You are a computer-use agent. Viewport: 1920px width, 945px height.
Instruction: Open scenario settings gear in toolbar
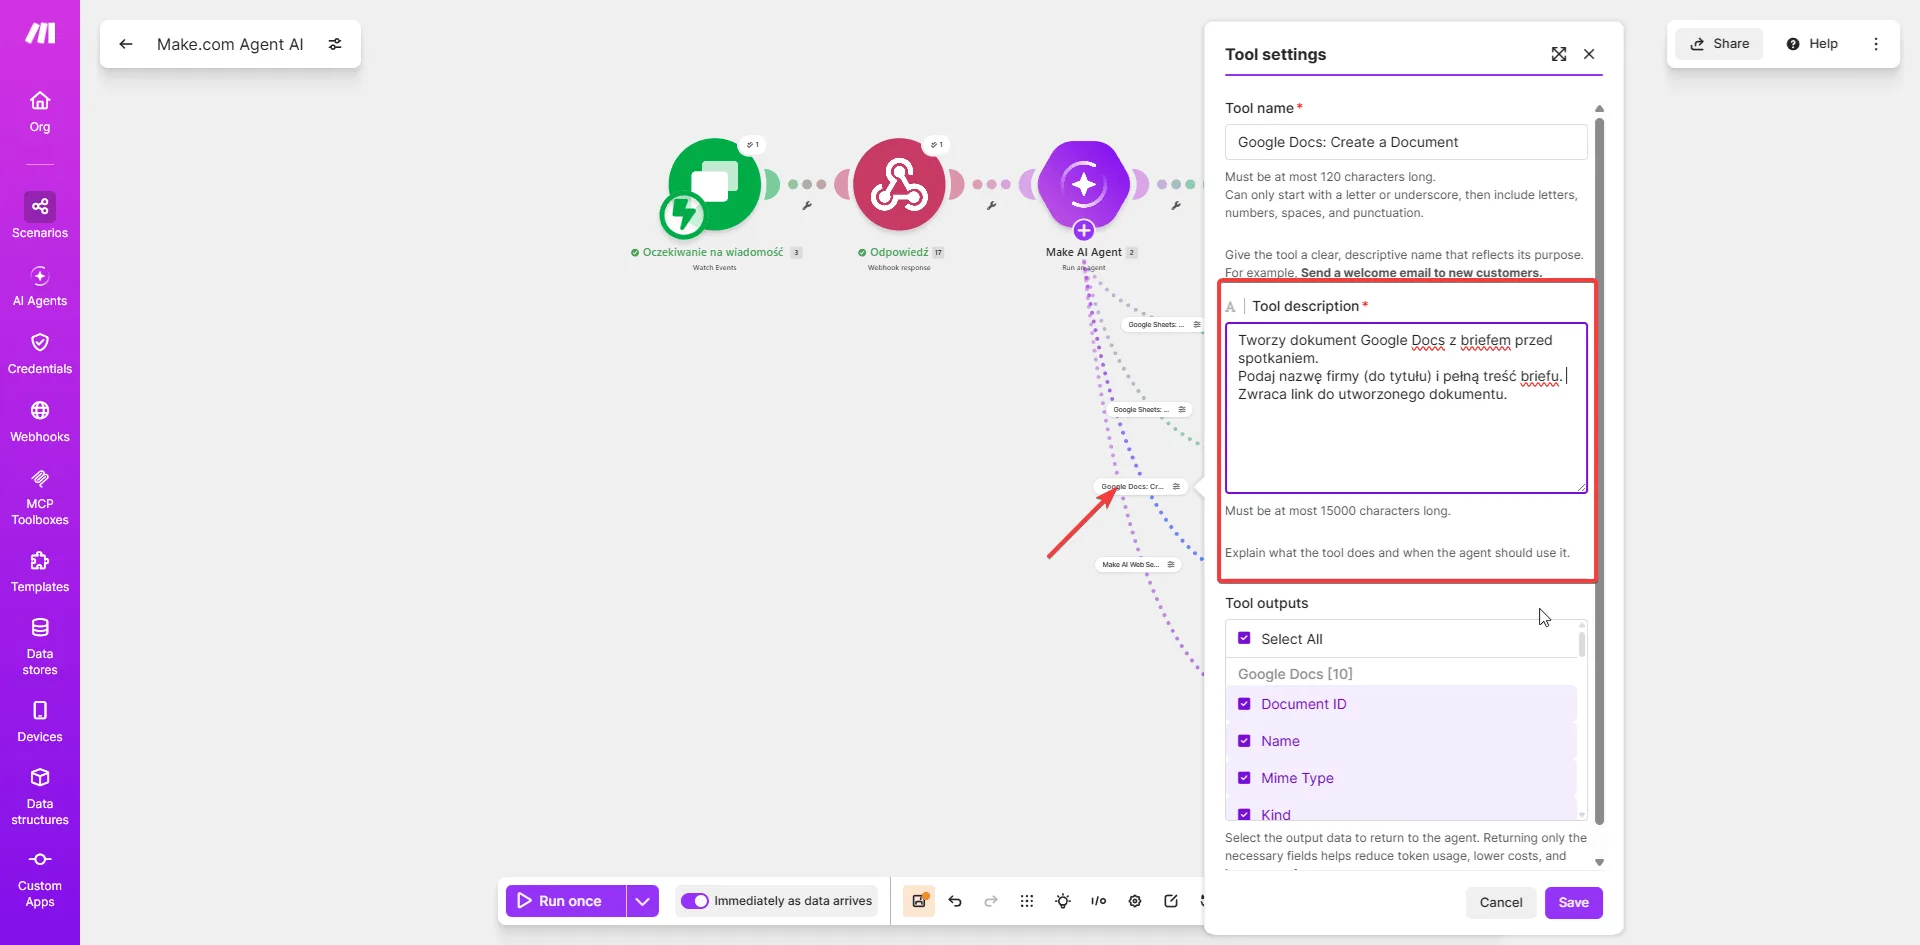[x=1135, y=901]
